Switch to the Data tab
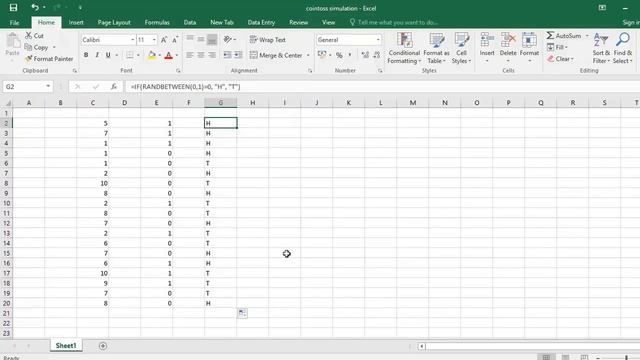Image resolution: width=640 pixels, height=360 pixels. pyautogui.click(x=190, y=22)
